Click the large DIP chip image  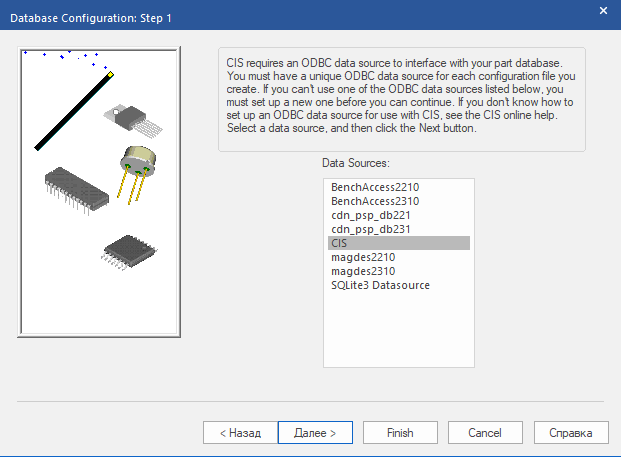[77, 189]
